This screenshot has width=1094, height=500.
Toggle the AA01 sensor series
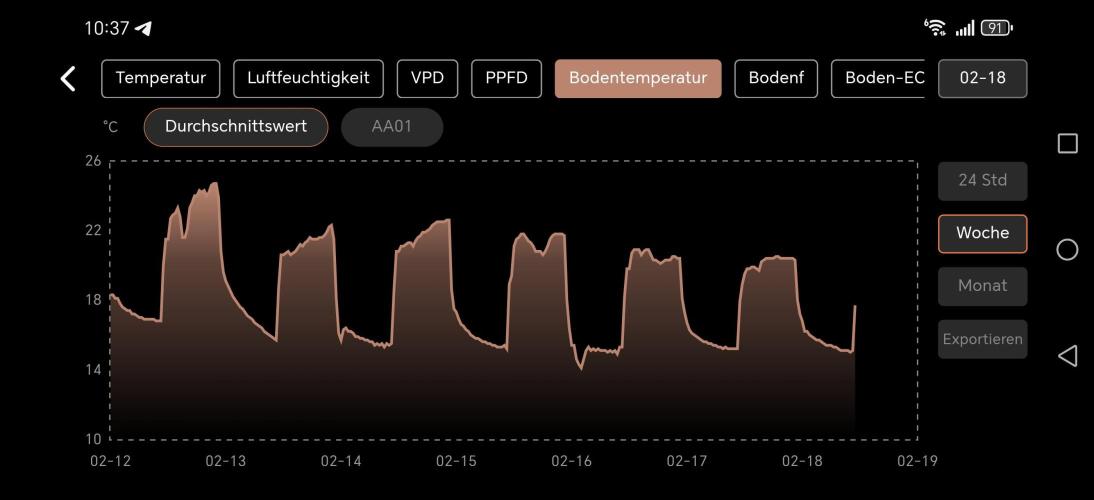[x=392, y=127]
